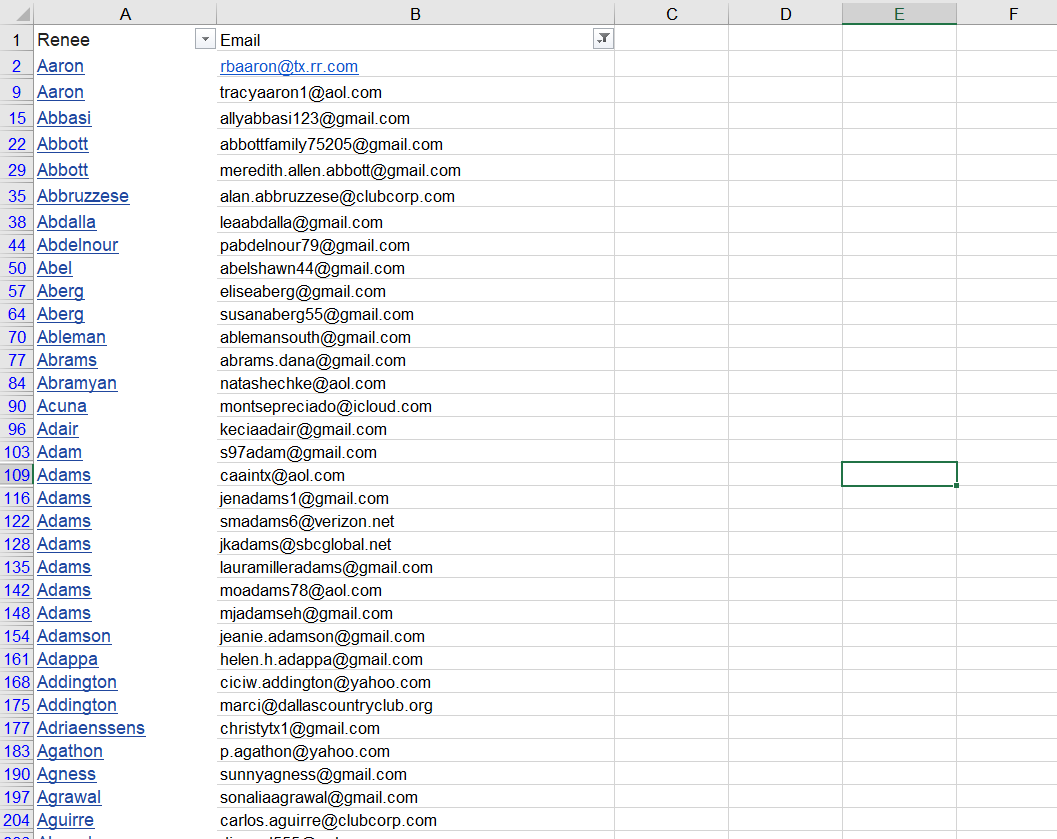The height and width of the screenshot is (839, 1057).
Task: Select the column F header
Action: (1012, 13)
